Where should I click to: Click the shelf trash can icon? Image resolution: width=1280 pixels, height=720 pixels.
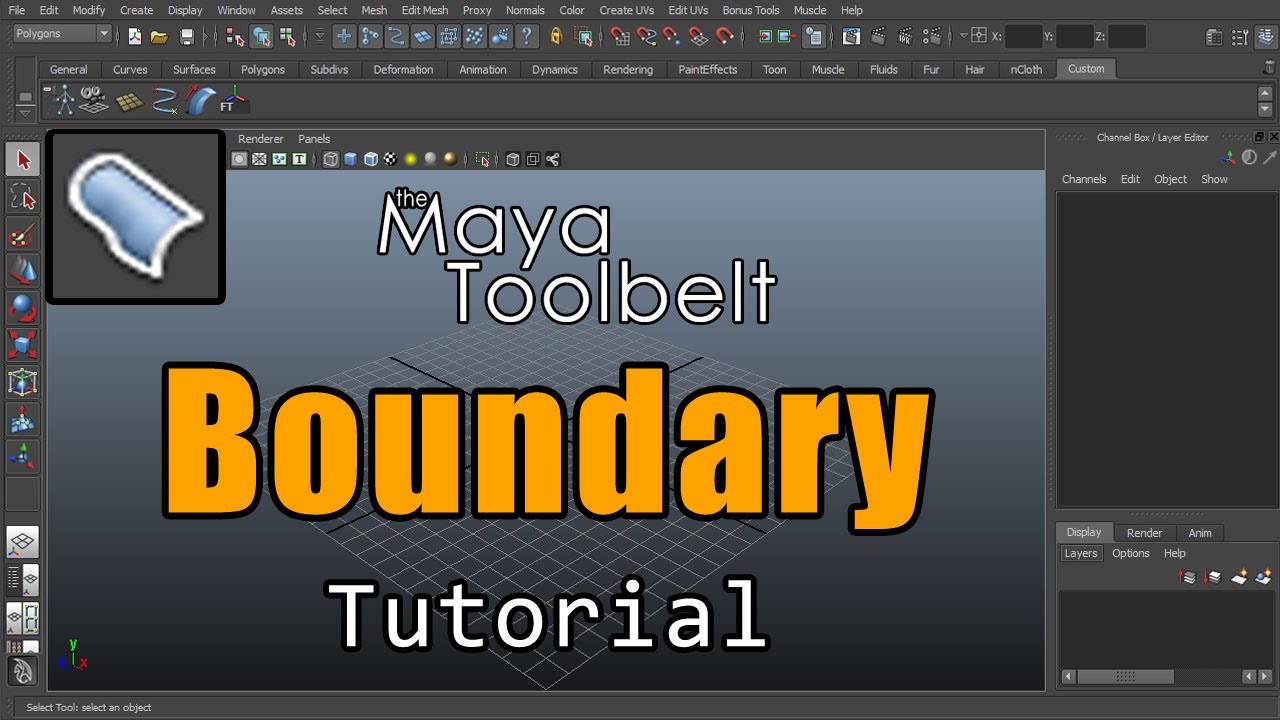click(1270, 69)
